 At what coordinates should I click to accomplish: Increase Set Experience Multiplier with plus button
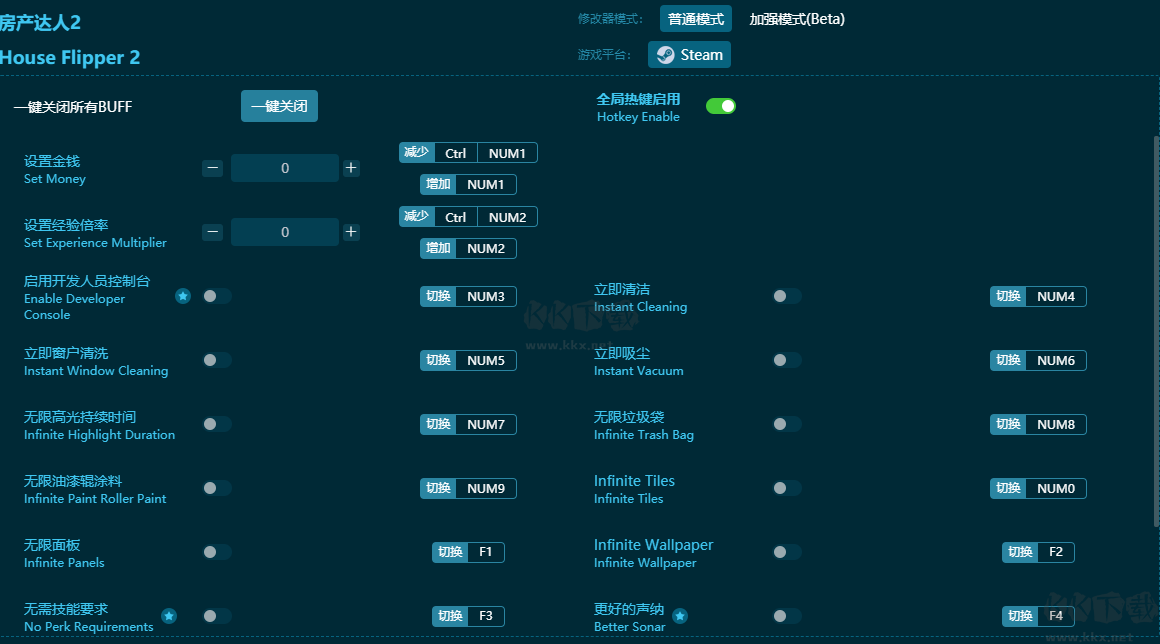(351, 232)
